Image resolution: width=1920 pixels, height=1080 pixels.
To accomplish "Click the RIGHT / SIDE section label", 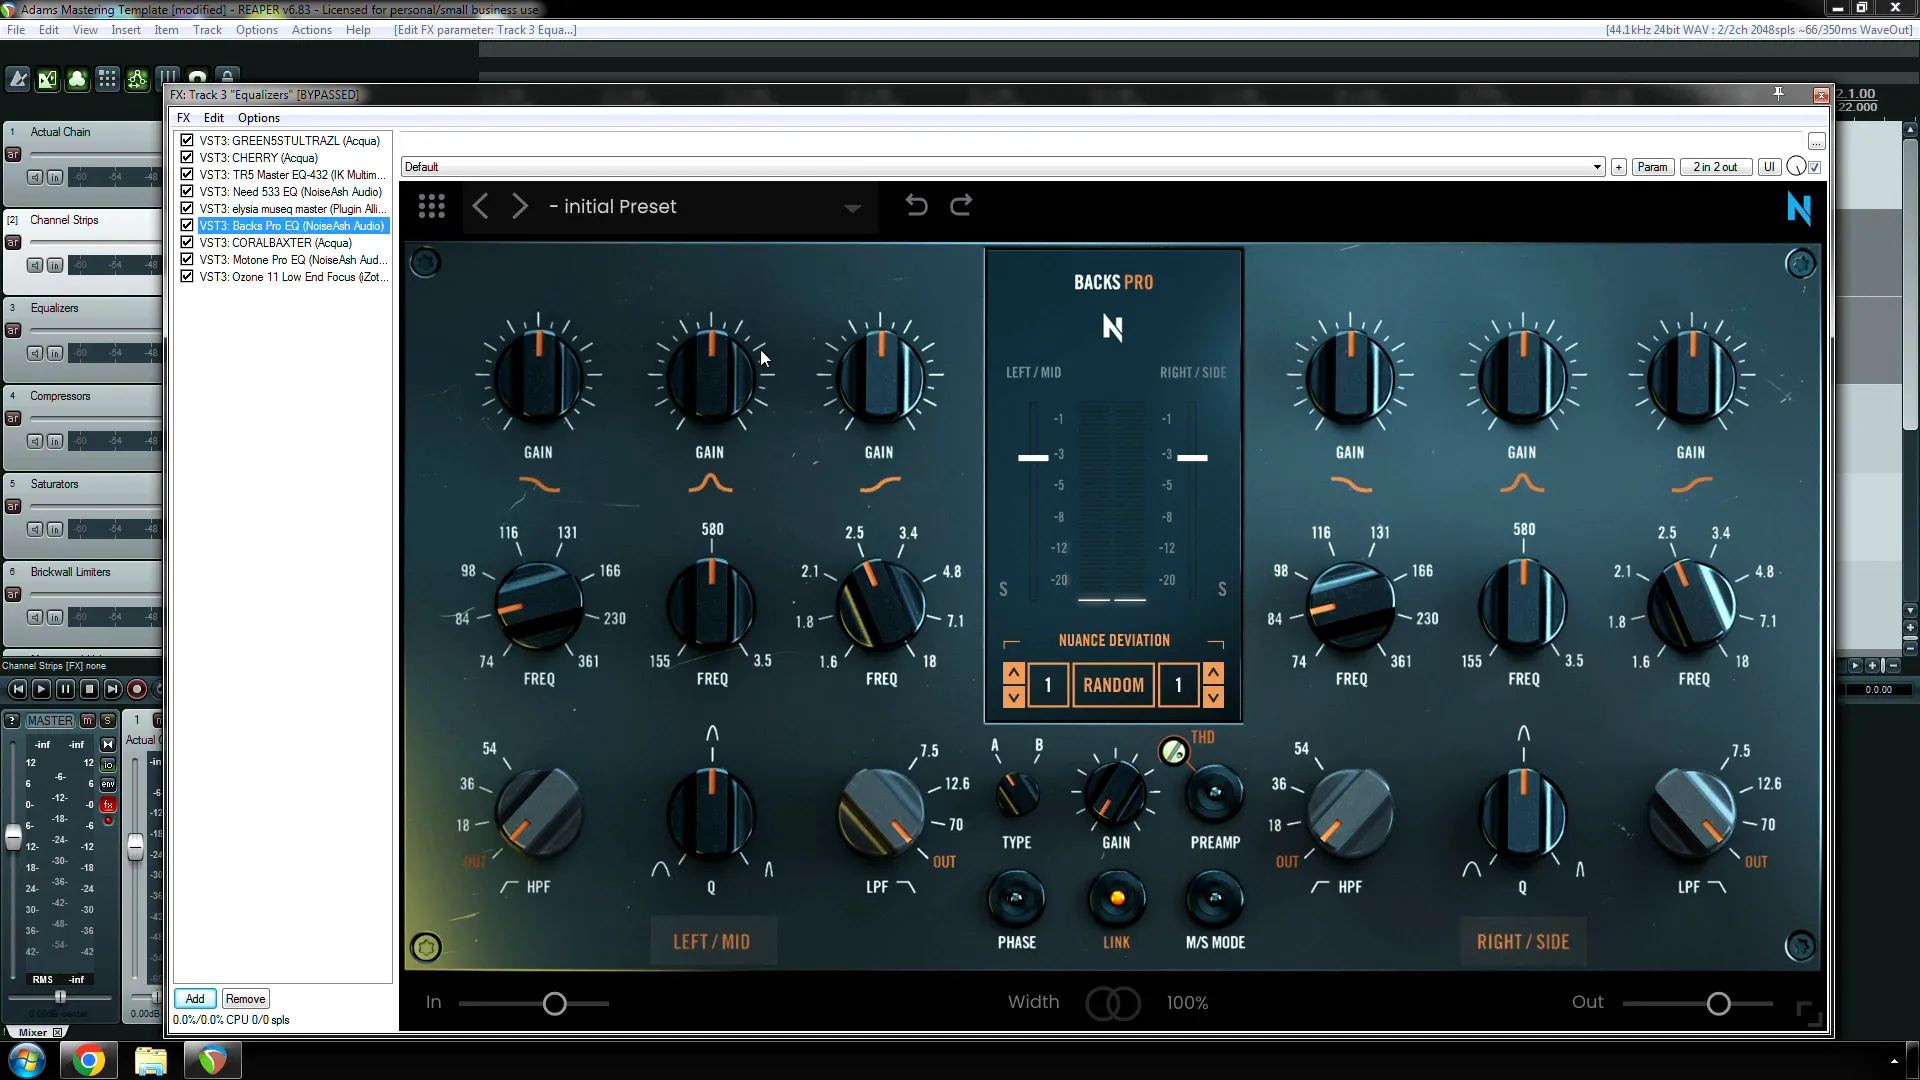I will click(x=1523, y=942).
